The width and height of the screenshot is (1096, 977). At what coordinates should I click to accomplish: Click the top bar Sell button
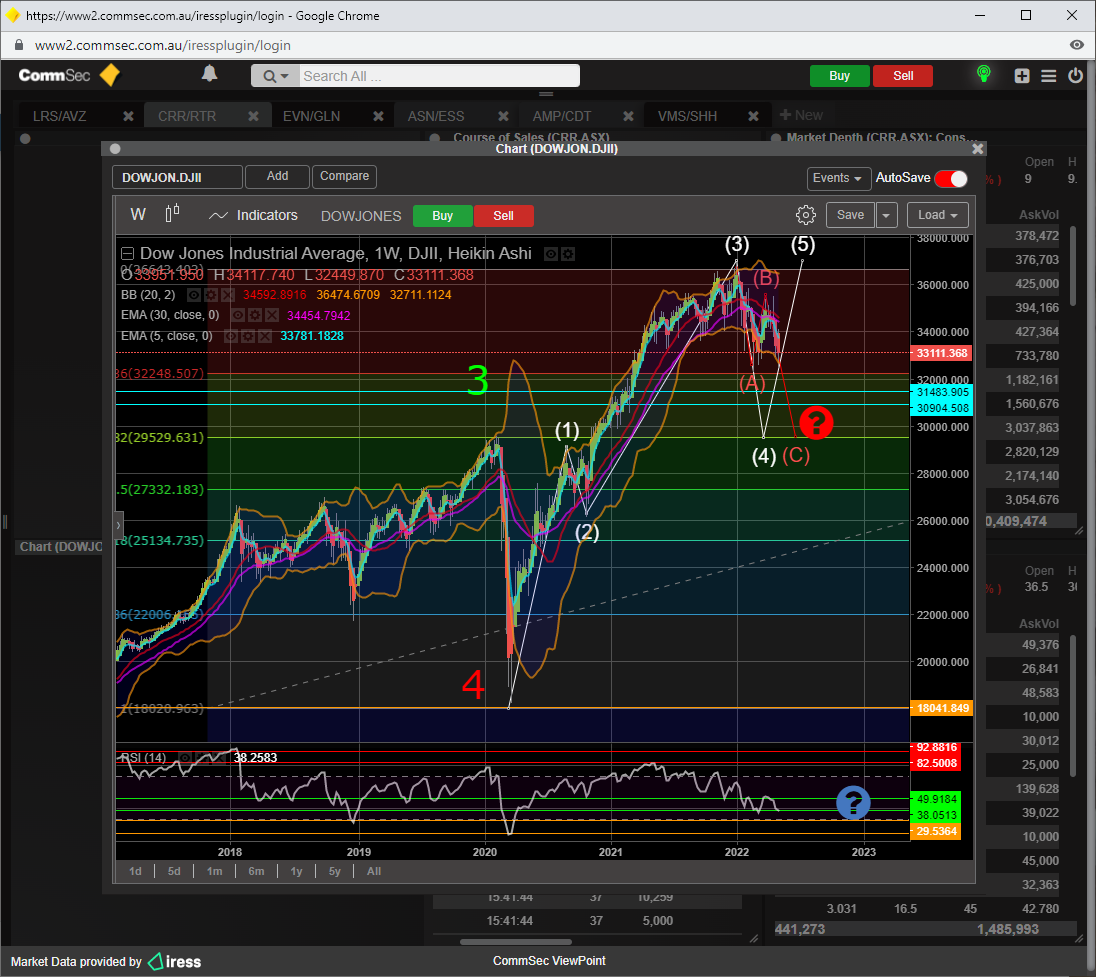tap(903, 76)
